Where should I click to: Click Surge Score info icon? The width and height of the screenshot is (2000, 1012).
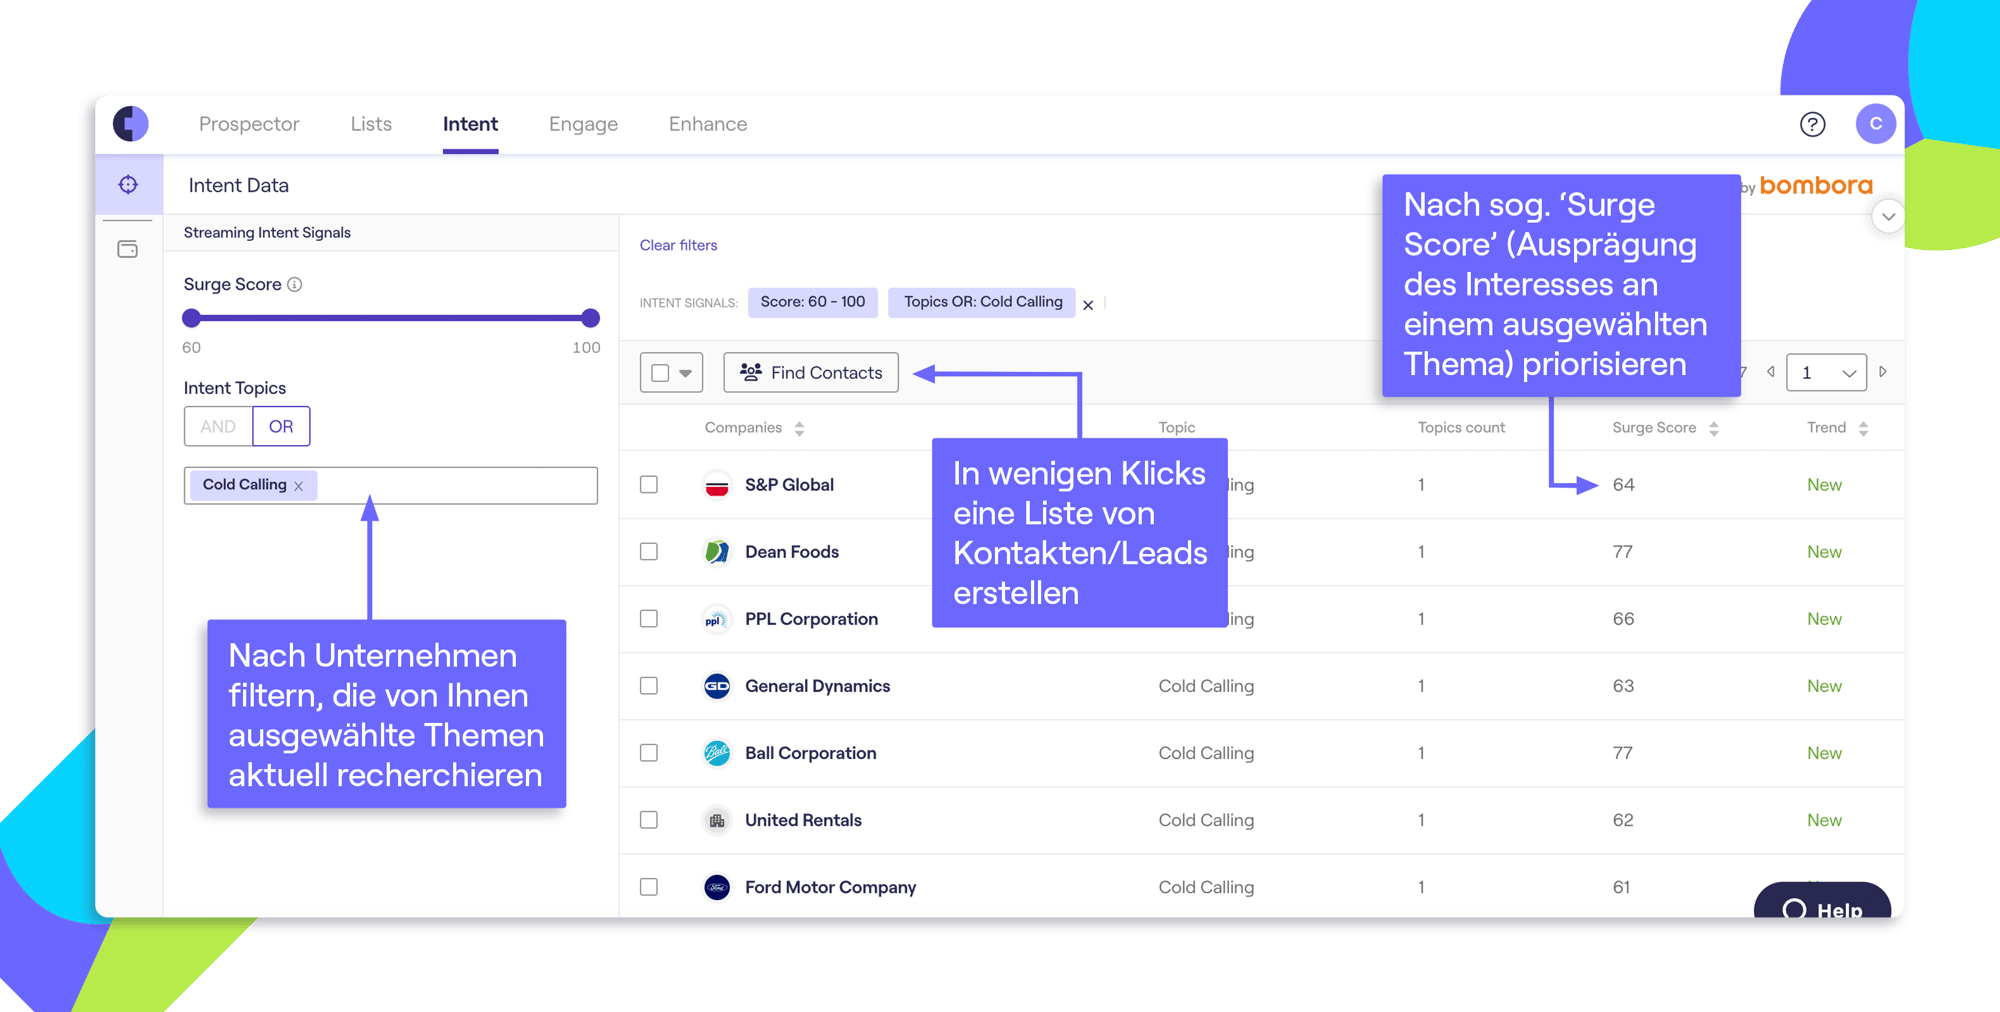pos(295,285)
